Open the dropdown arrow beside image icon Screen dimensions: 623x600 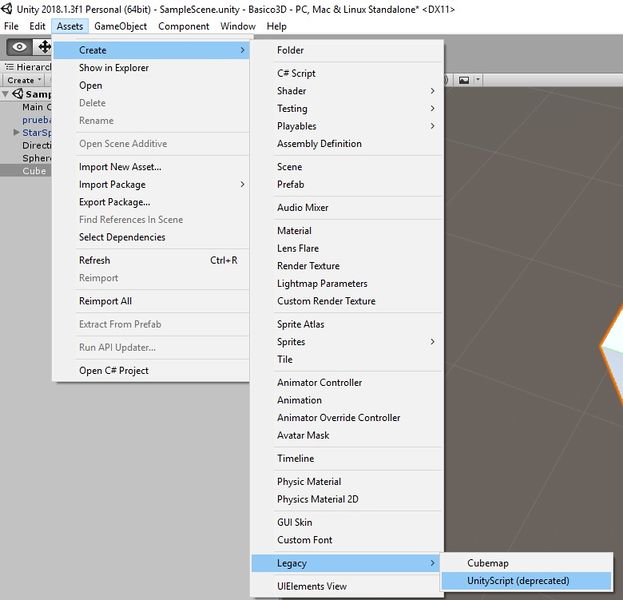(x=478, y=79)
